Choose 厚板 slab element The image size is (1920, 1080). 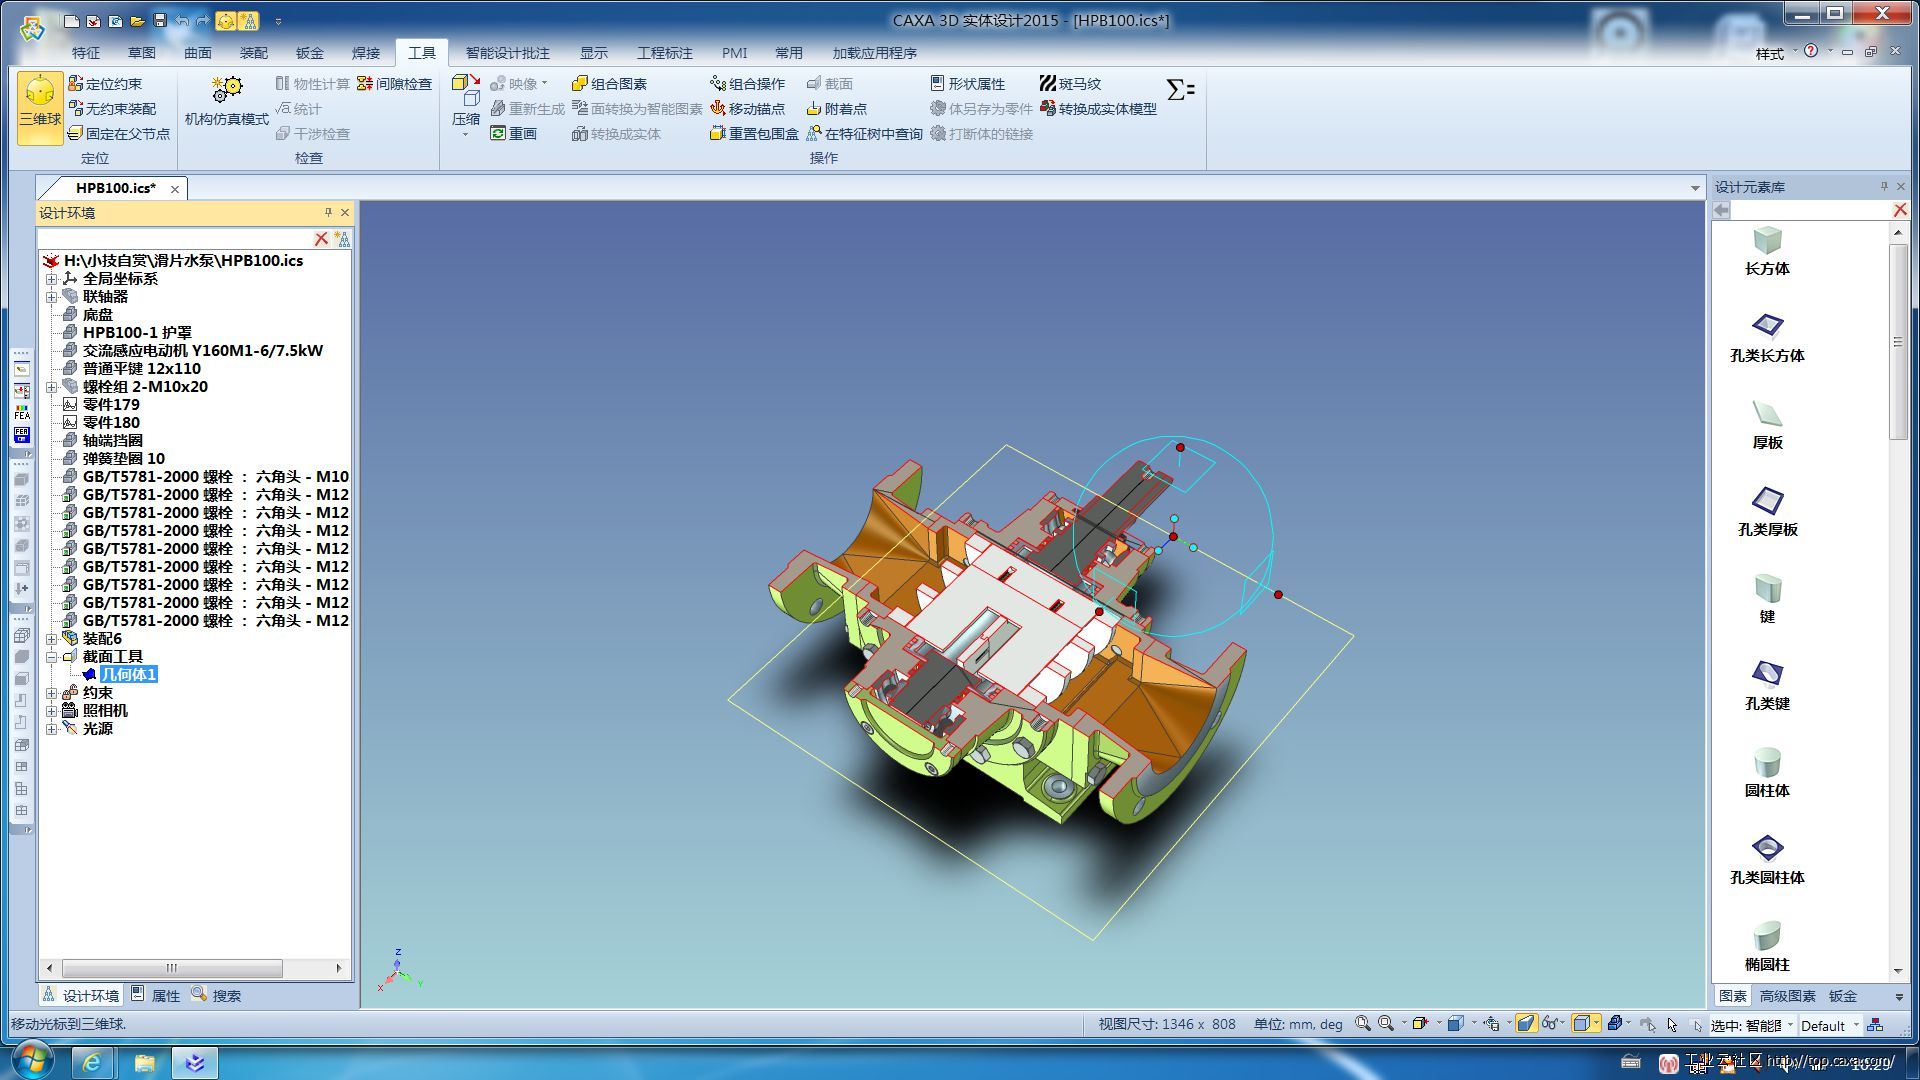1767,425
